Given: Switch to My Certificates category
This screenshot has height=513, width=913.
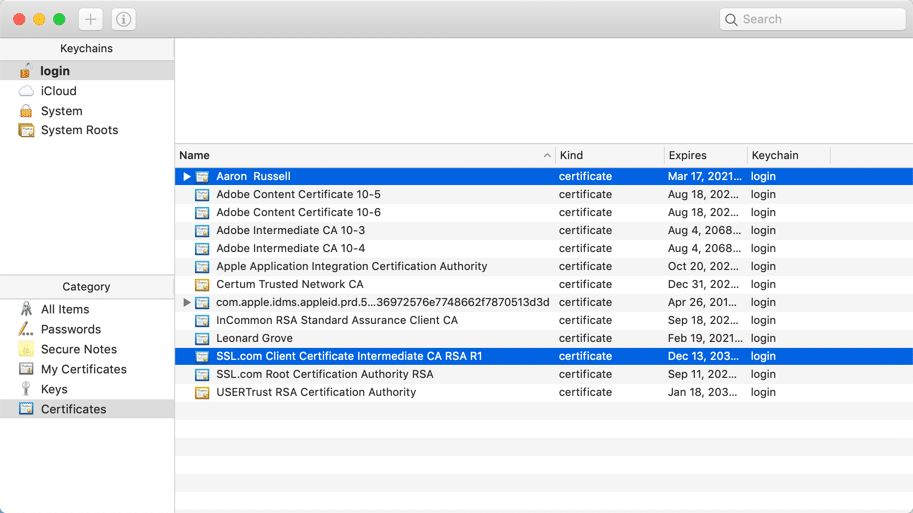Looking at the screenshot, I should click(x=83, y=369).
